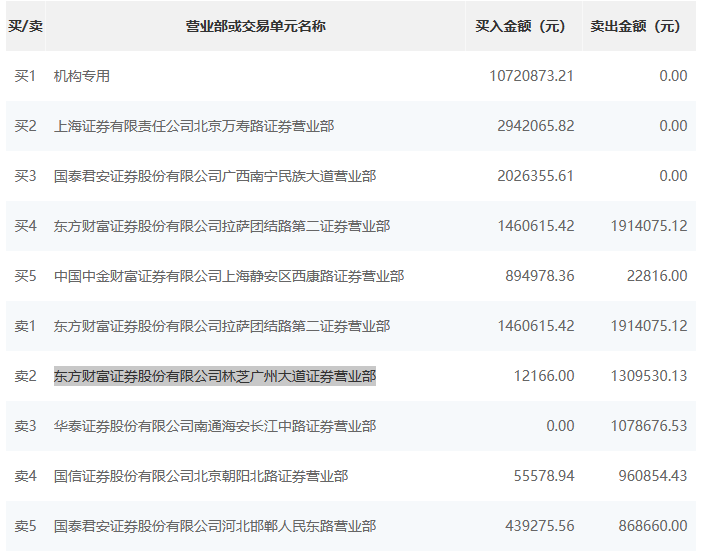Select buy amount 10720873.21
The height and width of the screenshot is (554, 705).
pyautogui.click(x=531, y=76)
